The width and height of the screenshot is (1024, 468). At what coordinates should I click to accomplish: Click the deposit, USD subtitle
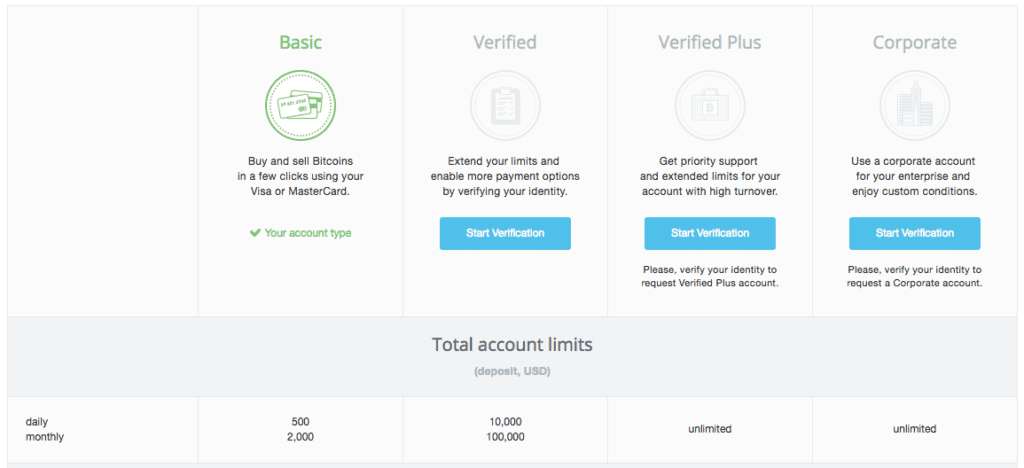pyautogui.click(x=512, y=371)
